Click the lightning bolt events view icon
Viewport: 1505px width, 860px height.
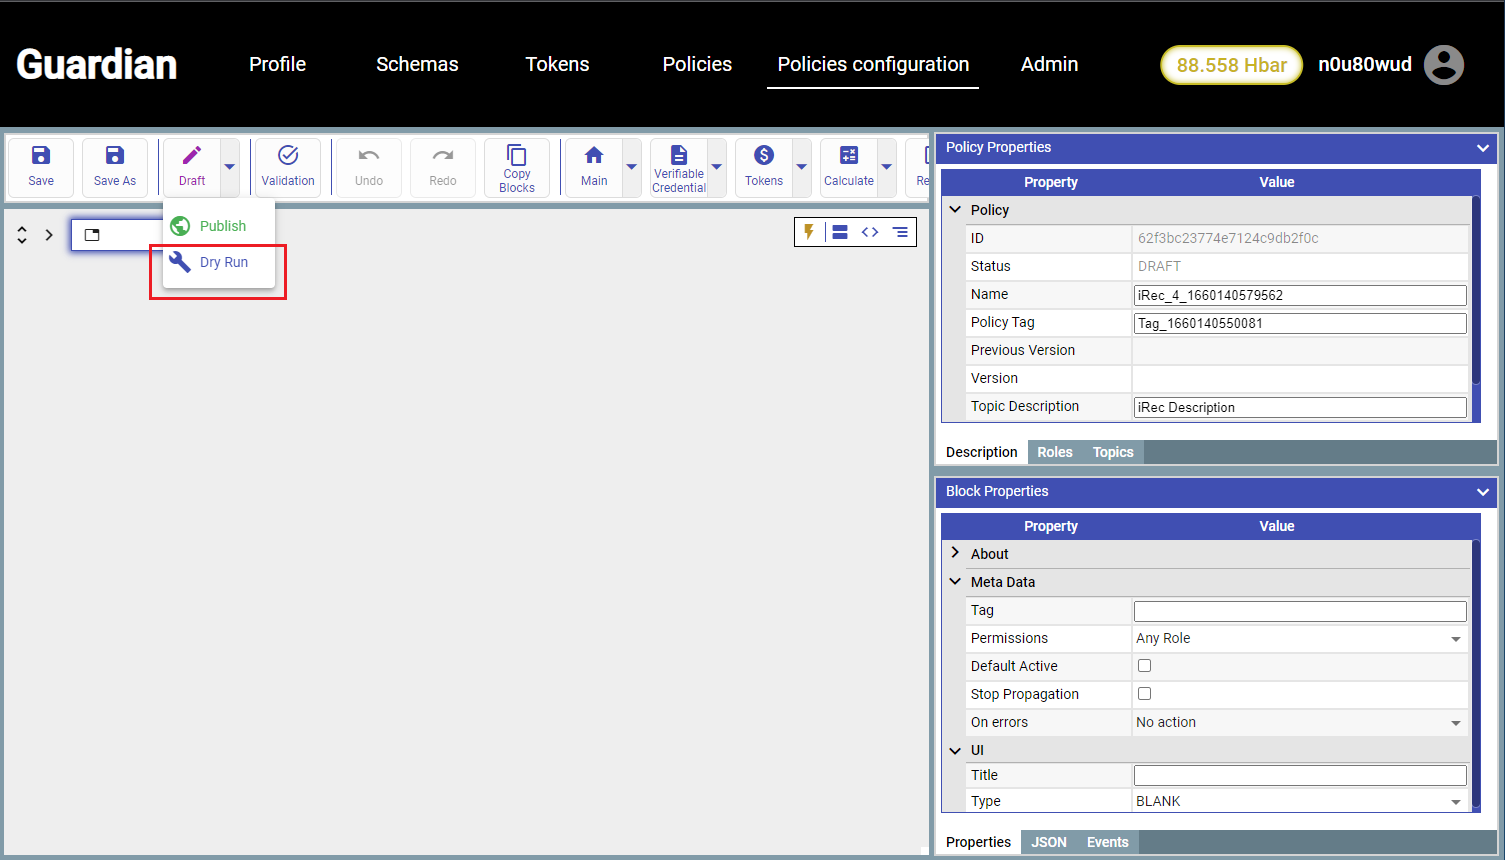coord(809,232)
